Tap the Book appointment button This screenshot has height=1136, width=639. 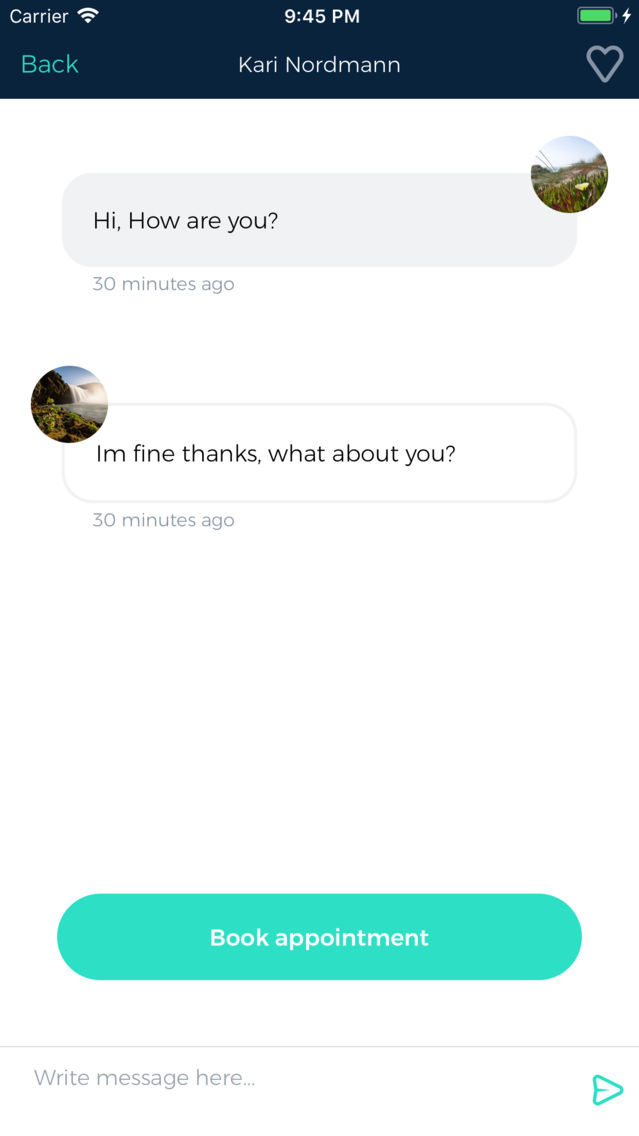(x=319, y=937)
